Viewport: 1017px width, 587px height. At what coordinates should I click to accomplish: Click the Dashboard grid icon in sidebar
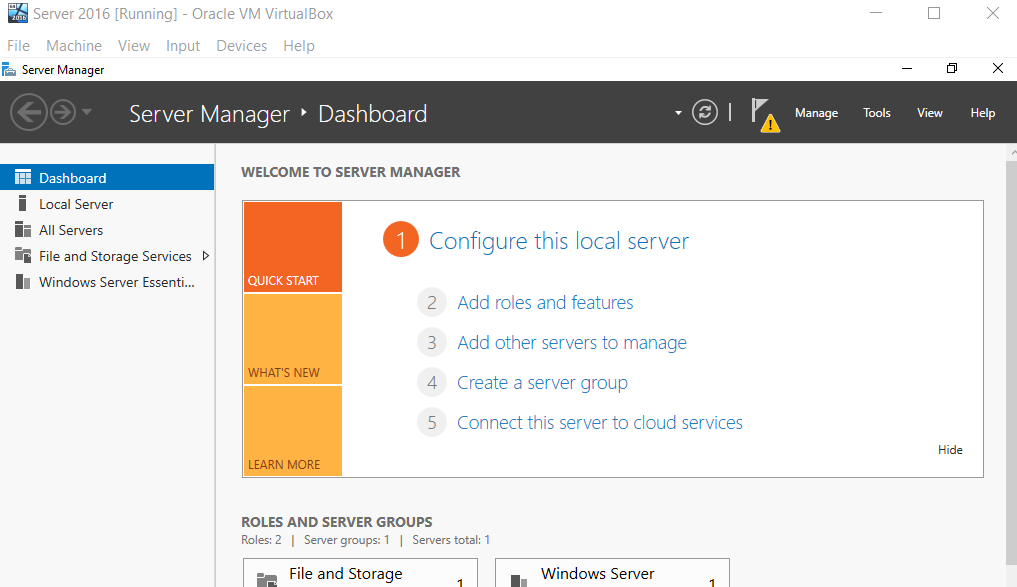23,177
